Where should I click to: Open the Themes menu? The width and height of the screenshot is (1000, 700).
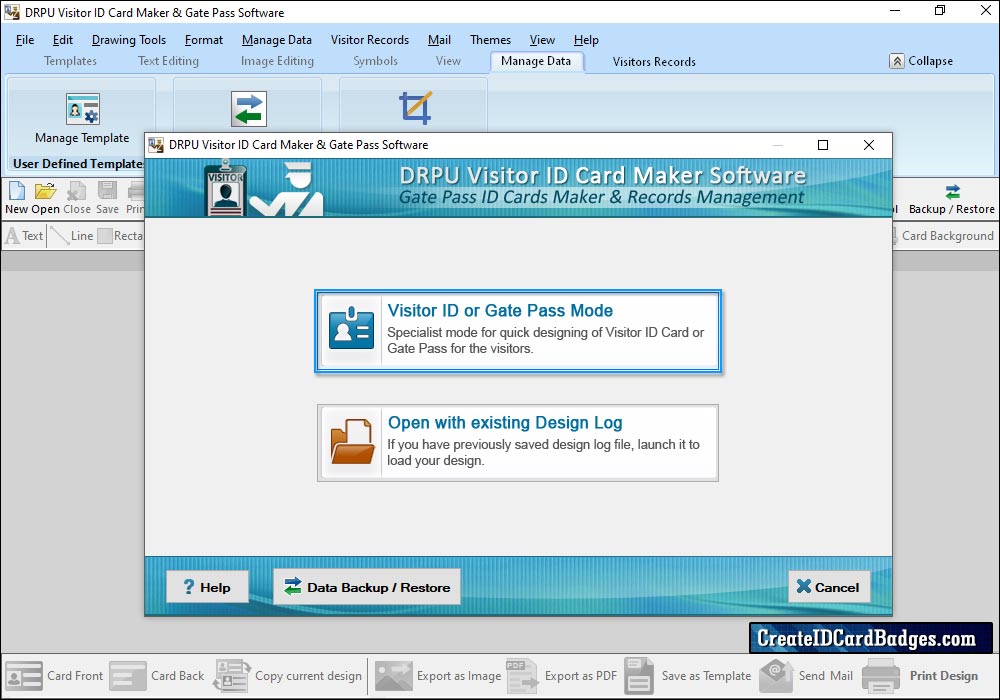pyautogui.click(x=490, y=40)
